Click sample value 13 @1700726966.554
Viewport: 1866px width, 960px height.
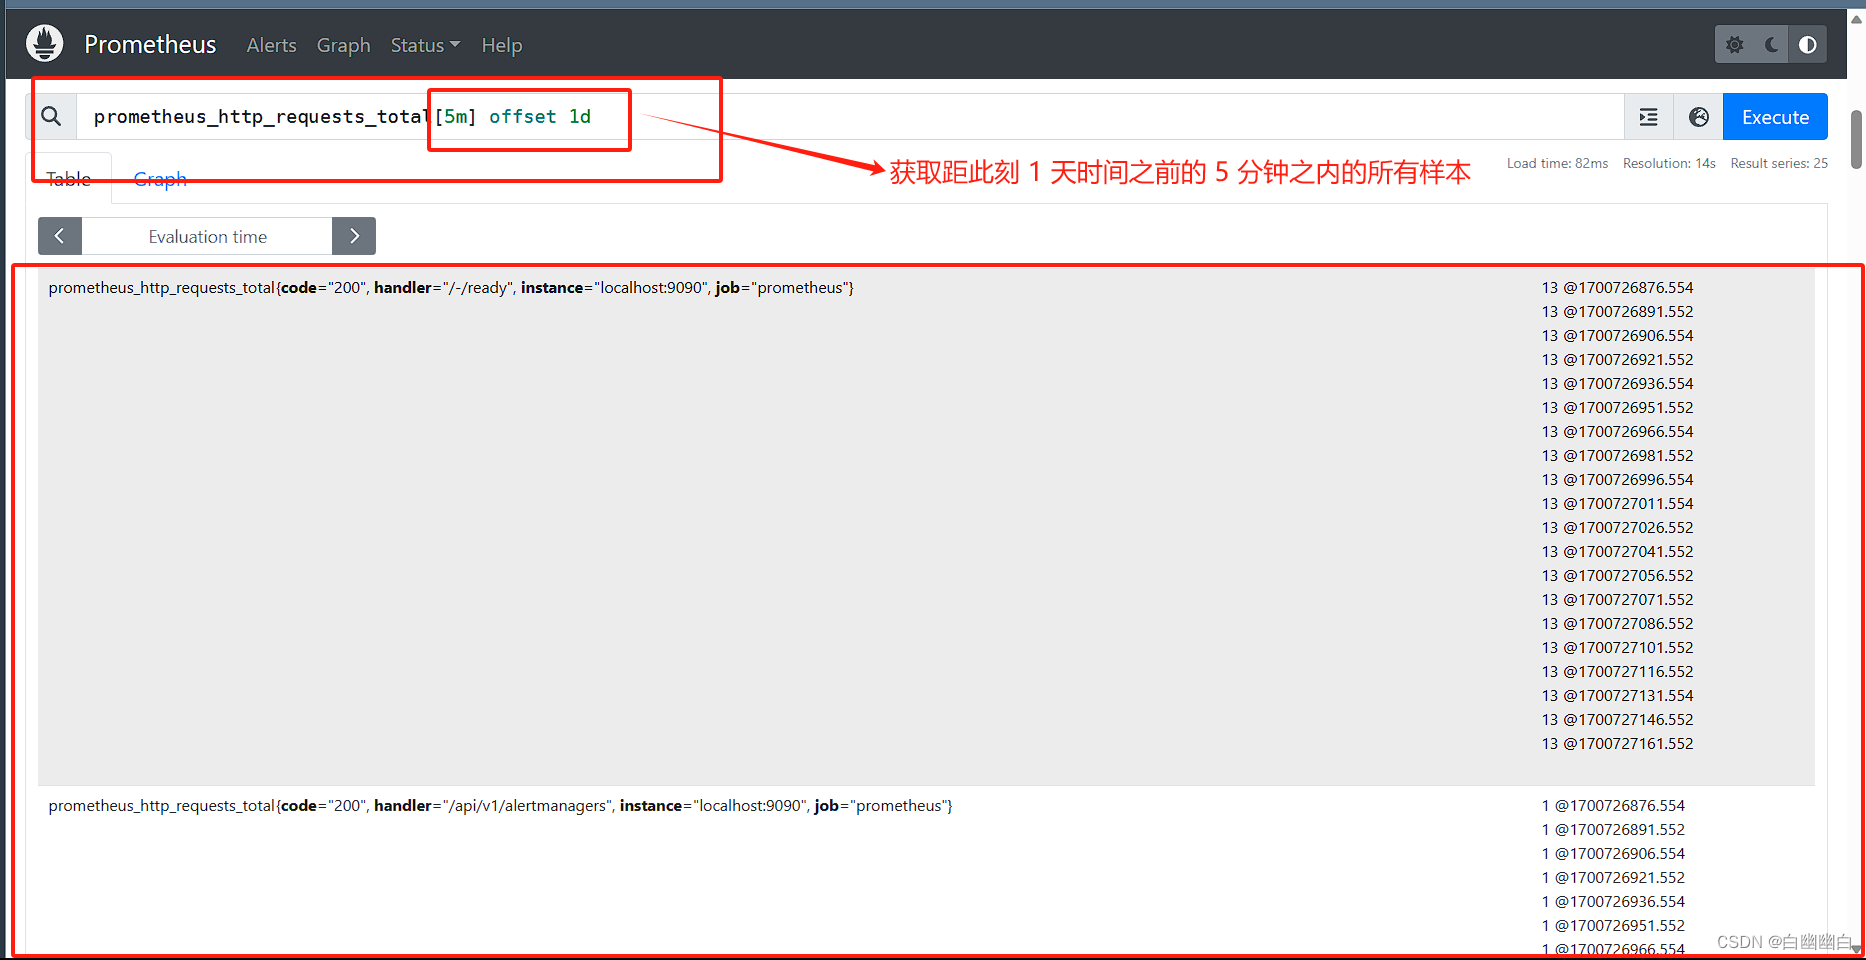[1617, 432]
